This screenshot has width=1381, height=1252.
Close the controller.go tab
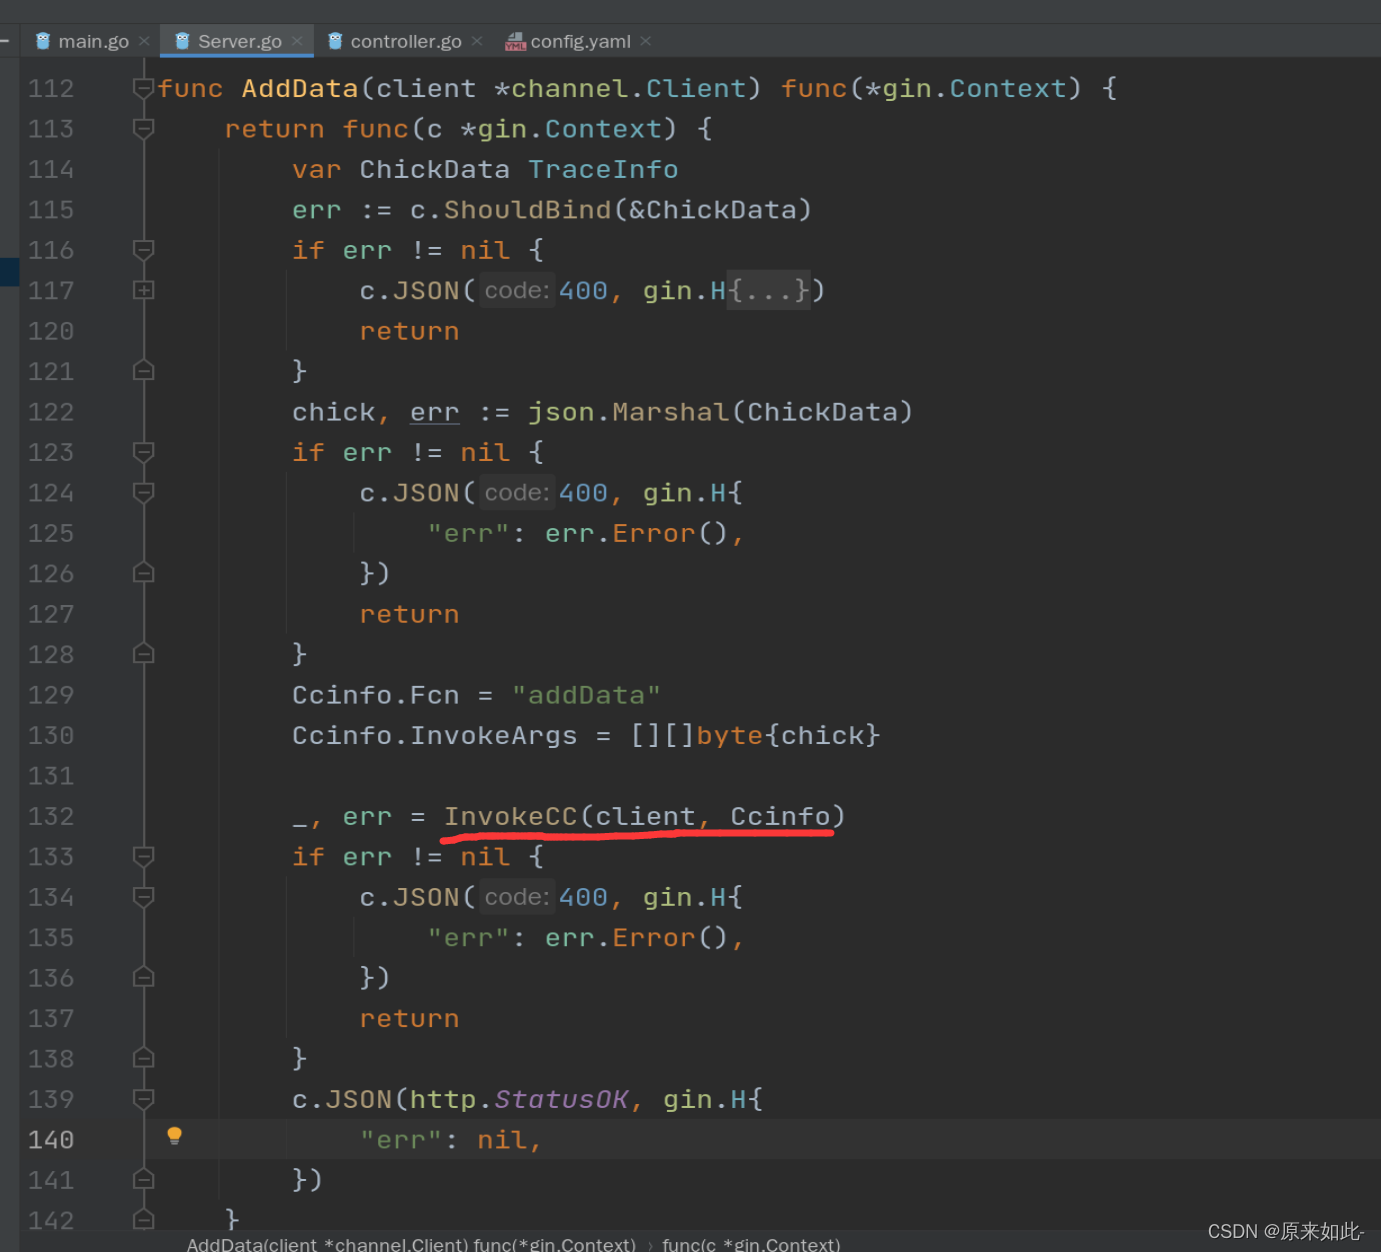(x=477, y=41)
